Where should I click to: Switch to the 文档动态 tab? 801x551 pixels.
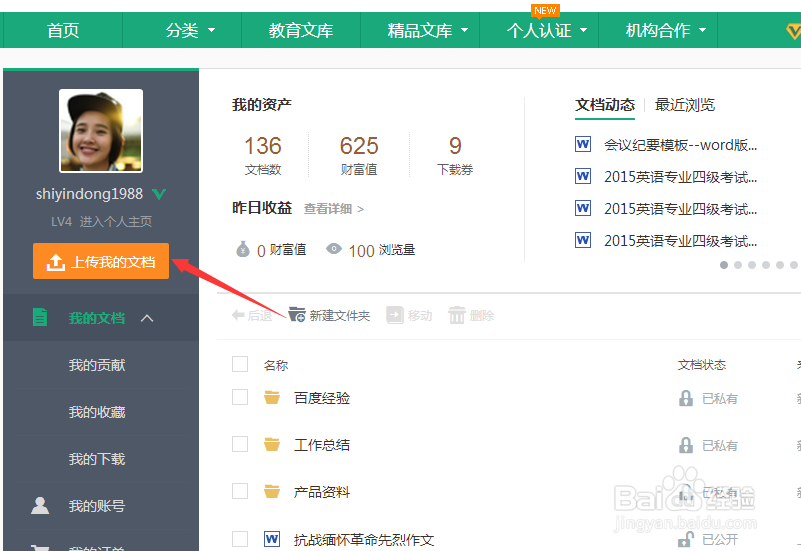pyautogui.click(x=605, y=105)
